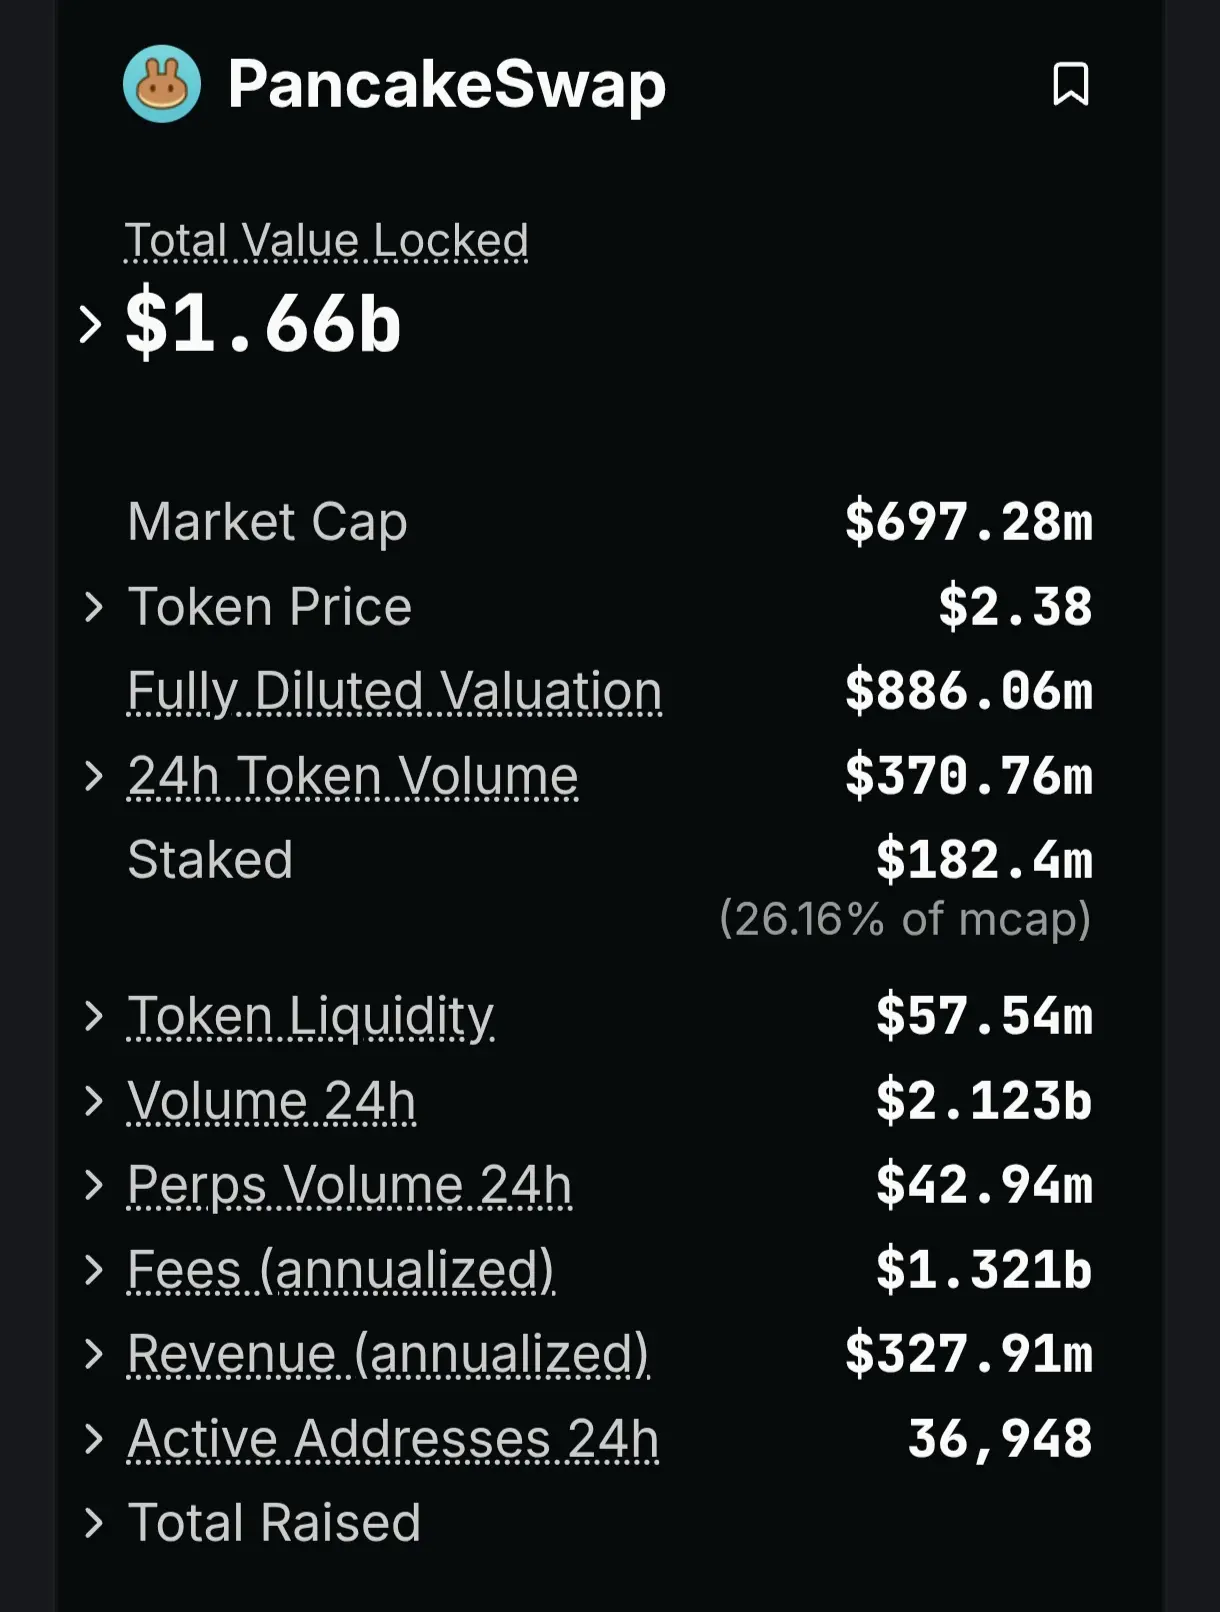Expand the Total Value Locked breakdown chevron

point(91,324)
